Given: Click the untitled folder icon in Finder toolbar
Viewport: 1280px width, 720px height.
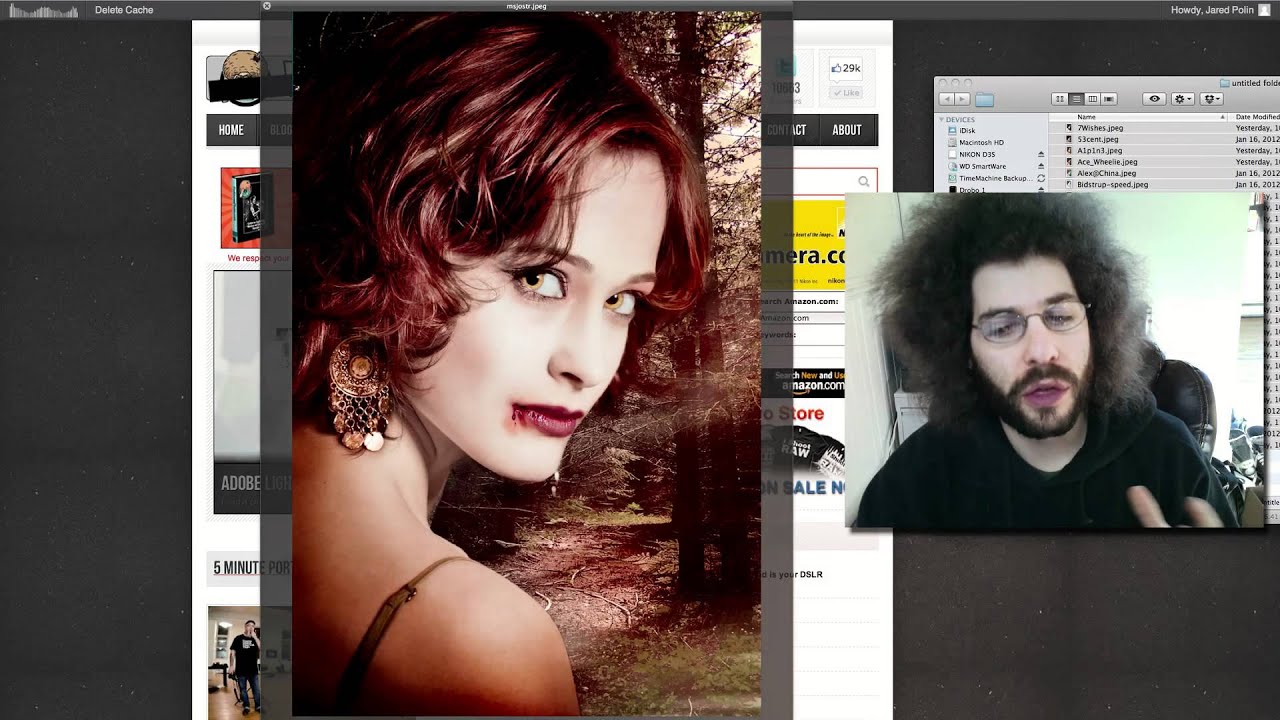Looking at the screenshot, I should point(1225,83).
